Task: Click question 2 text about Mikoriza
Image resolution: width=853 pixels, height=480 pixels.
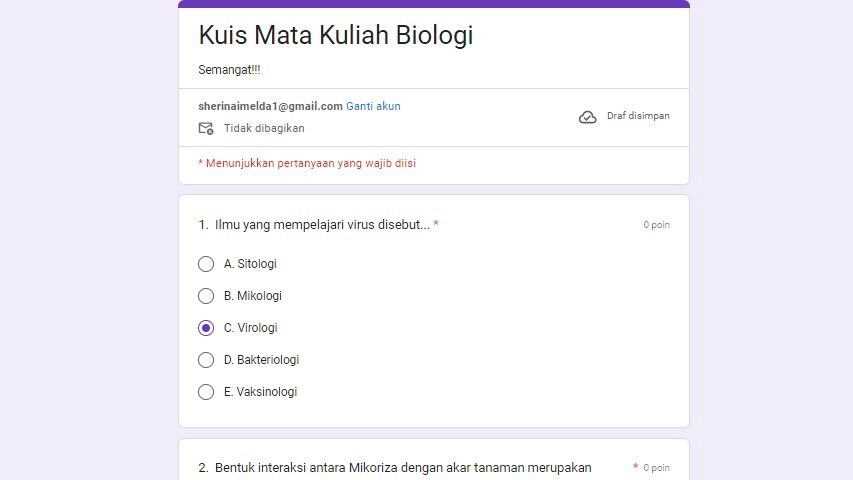Action: 403,467
